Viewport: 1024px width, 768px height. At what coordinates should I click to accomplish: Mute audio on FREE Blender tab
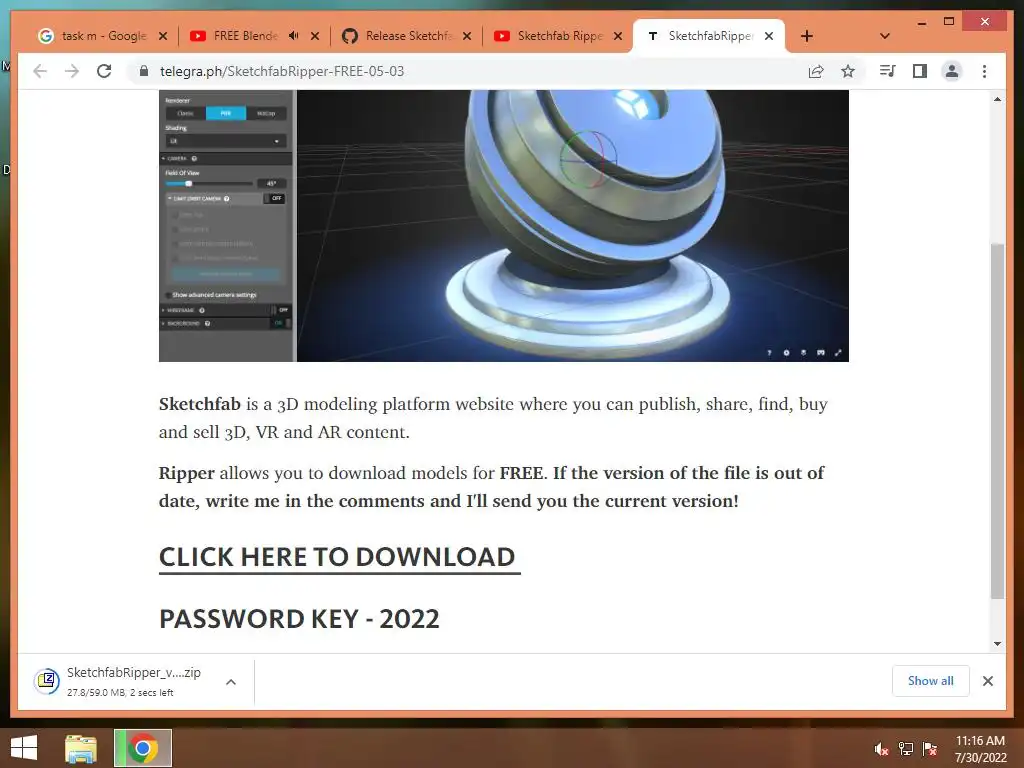294,36
